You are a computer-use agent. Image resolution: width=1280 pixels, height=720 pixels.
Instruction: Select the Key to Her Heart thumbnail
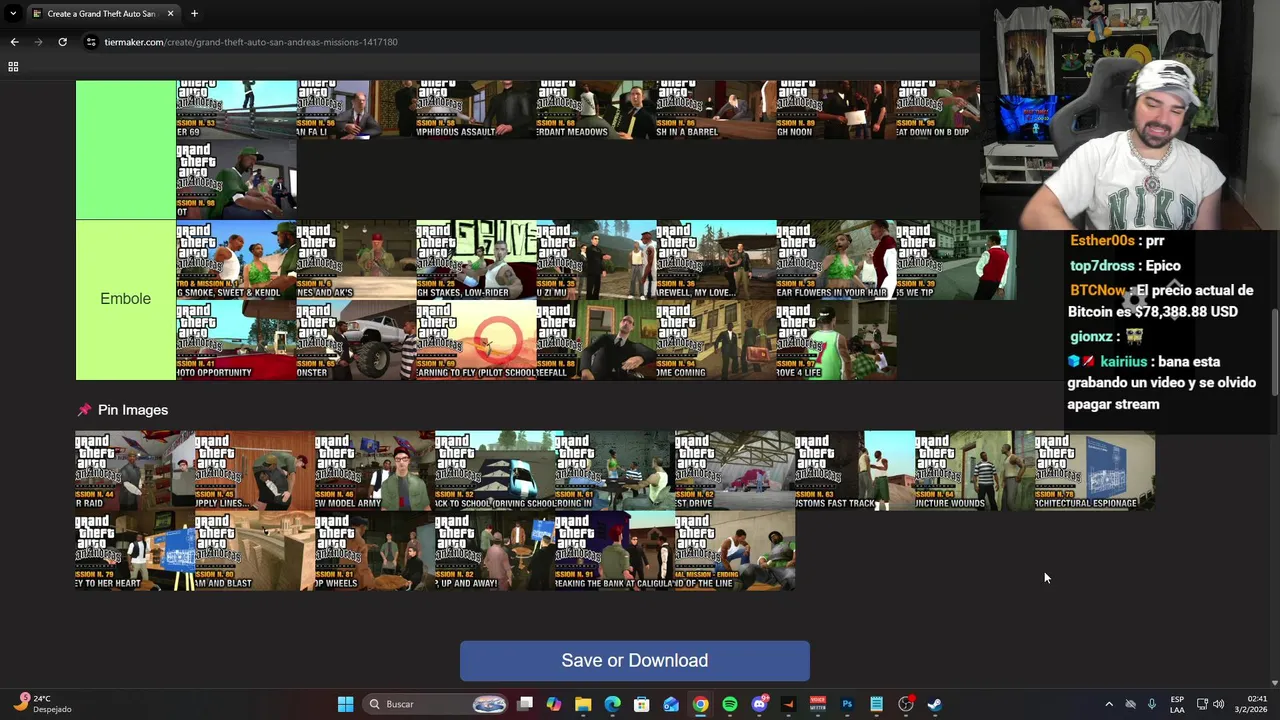click(x=135, y=550)
